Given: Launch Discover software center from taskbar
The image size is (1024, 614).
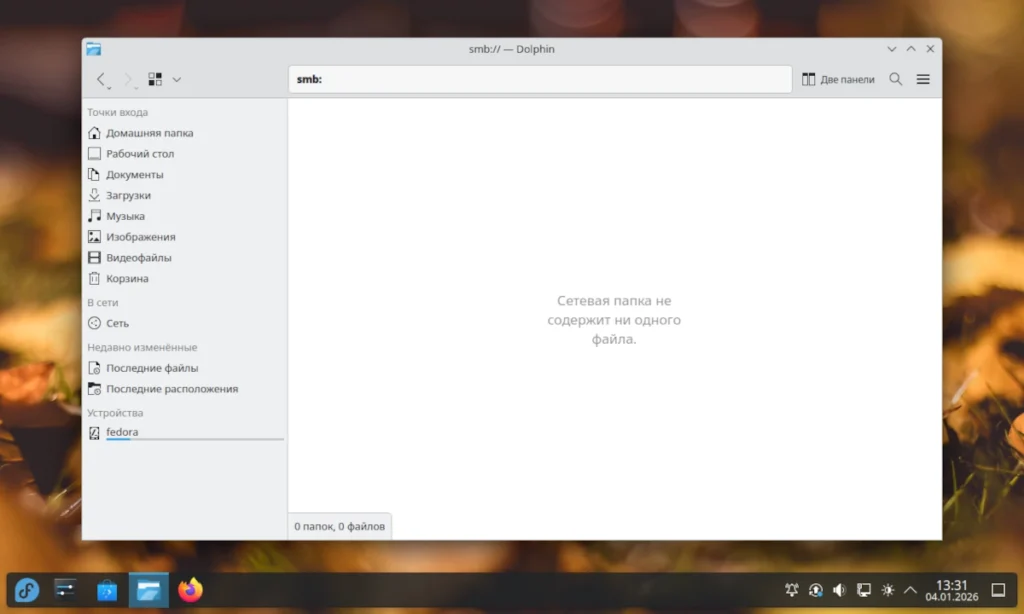Looking at the screenshot, I should (x=107, y=590).
